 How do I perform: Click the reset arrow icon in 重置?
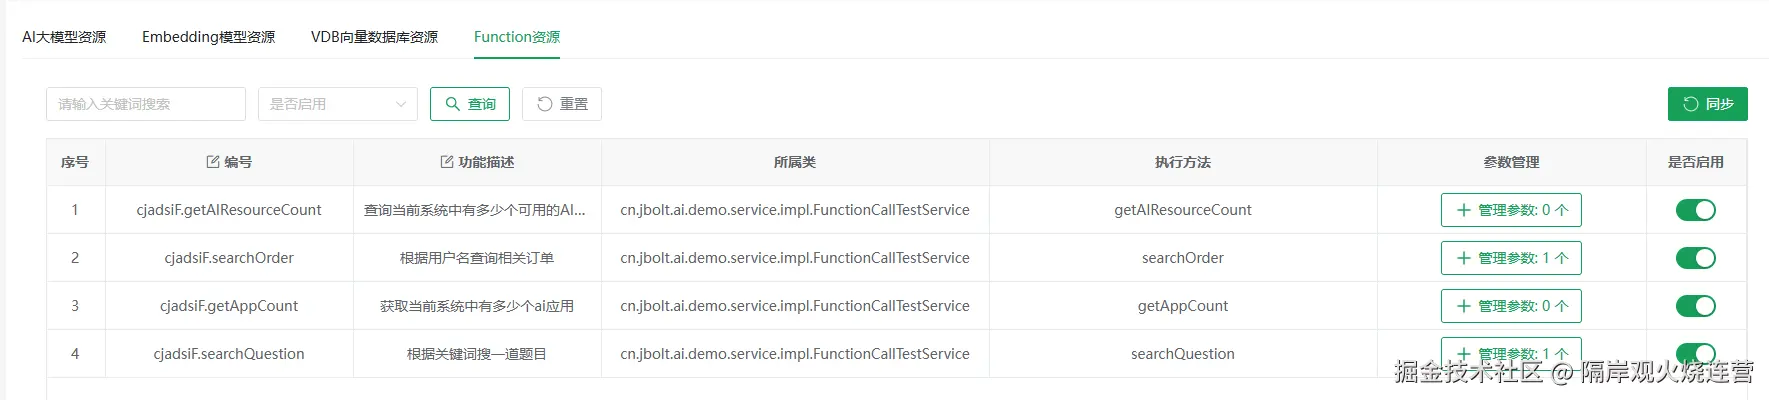click(x=545, y=104)
